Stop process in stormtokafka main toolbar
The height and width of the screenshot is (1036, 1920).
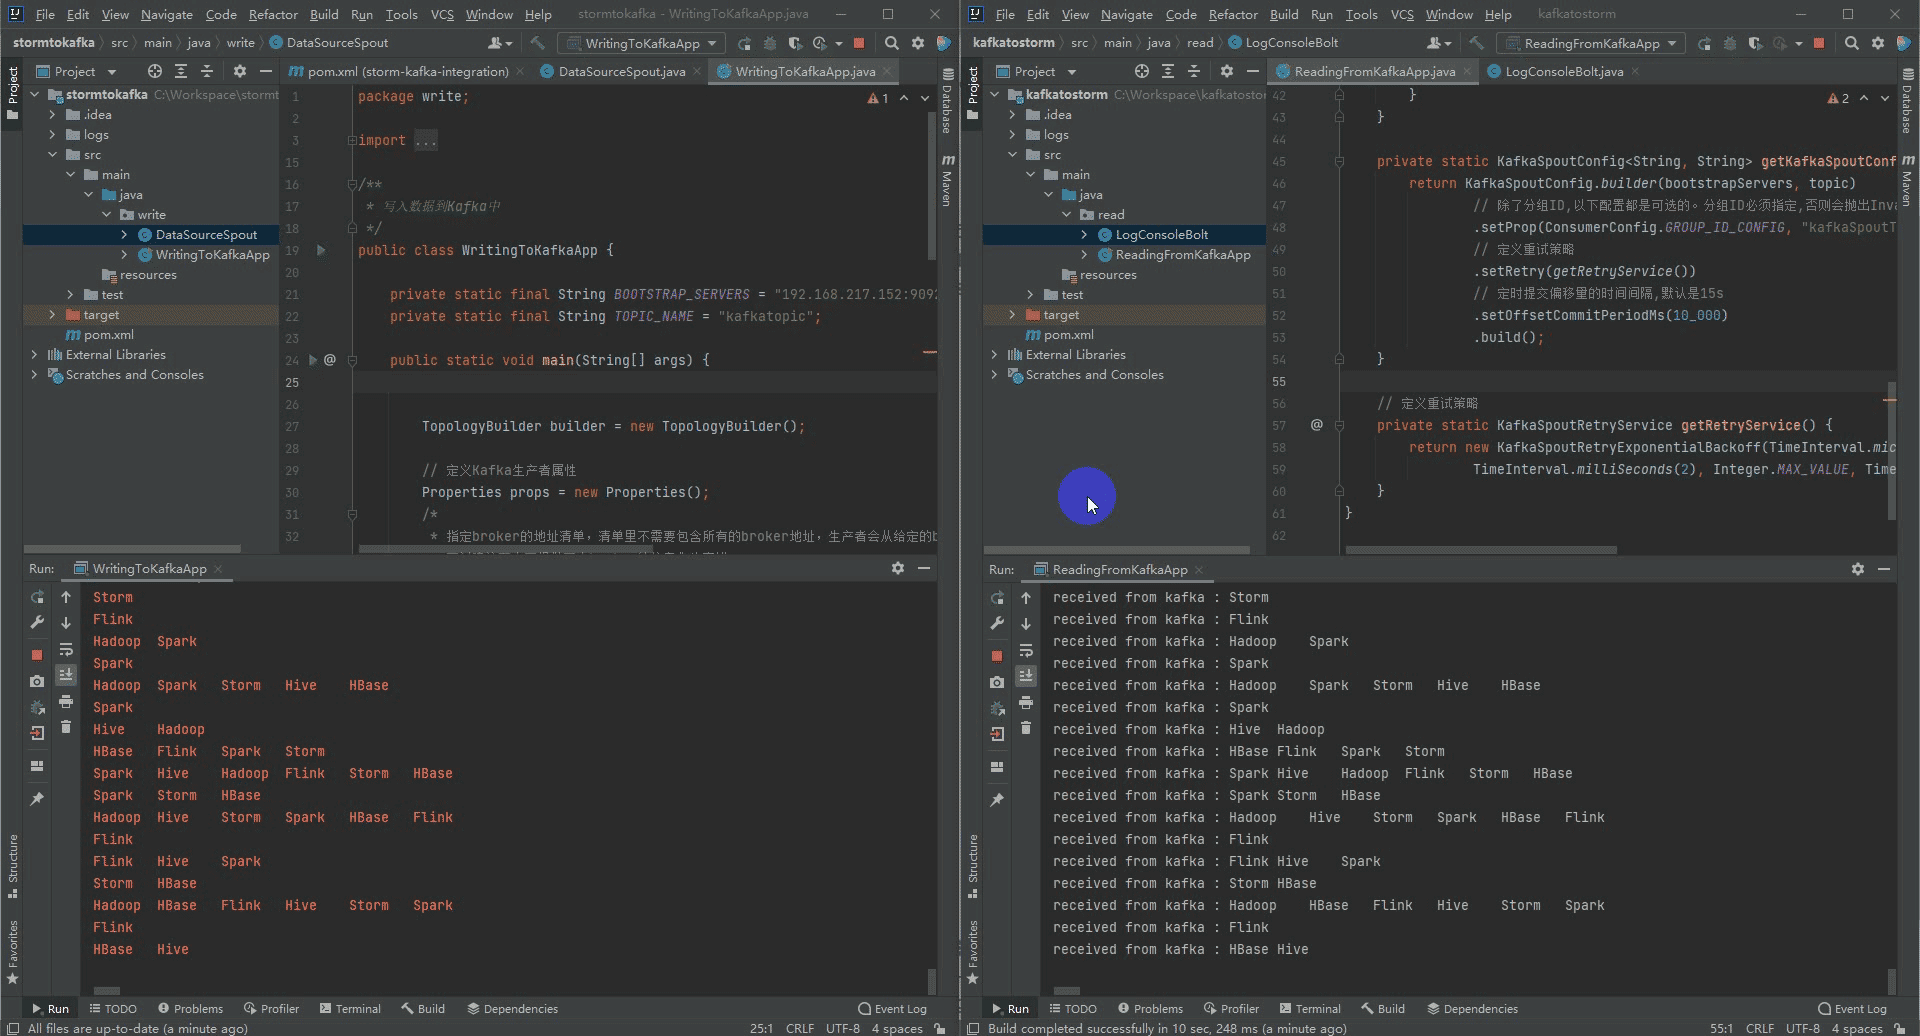coord(859,43)
